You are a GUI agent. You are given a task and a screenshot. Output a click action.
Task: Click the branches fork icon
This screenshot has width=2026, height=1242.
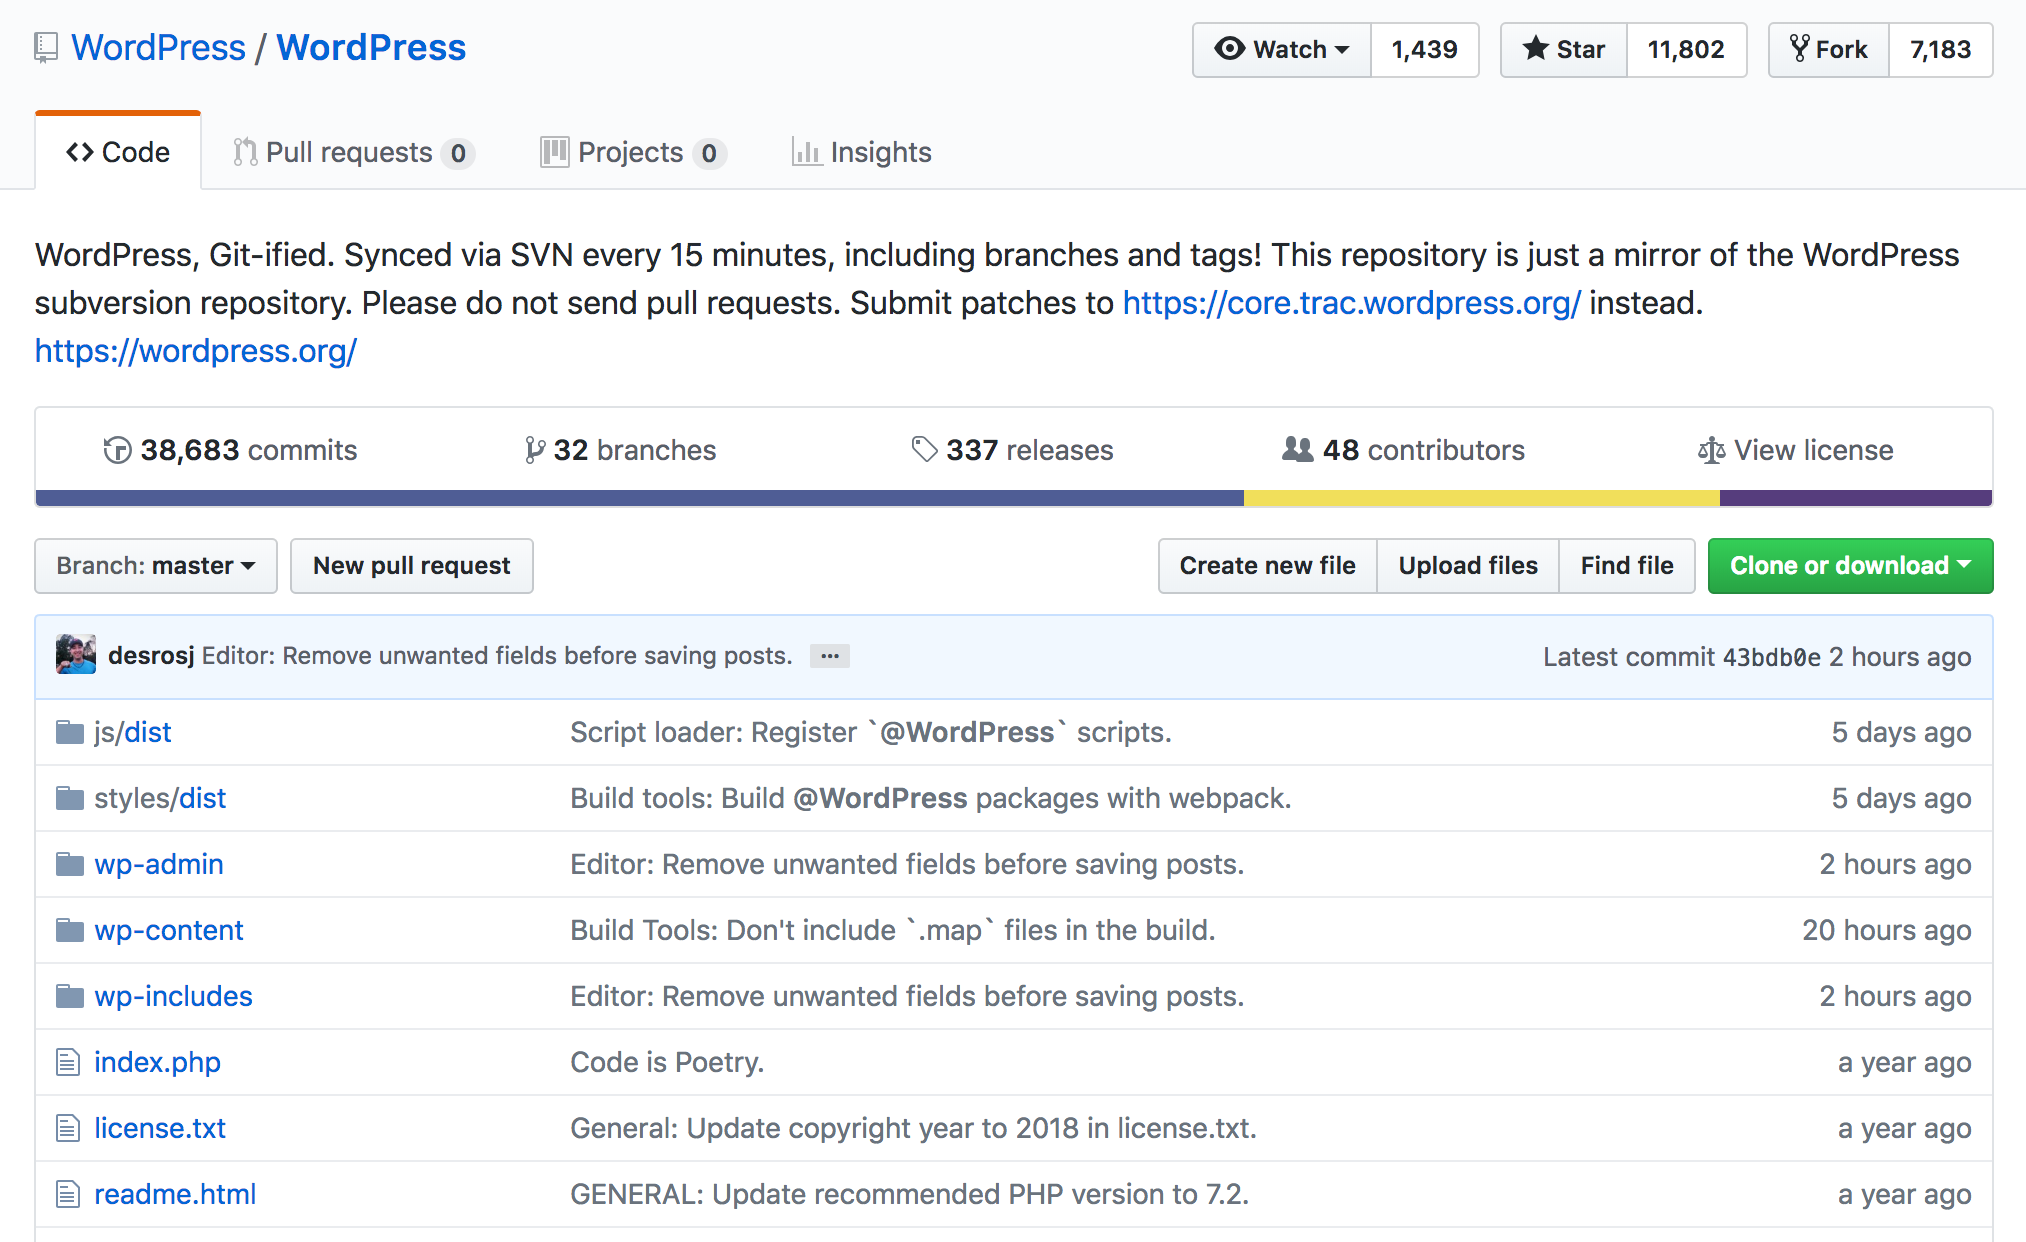[535, 451]
